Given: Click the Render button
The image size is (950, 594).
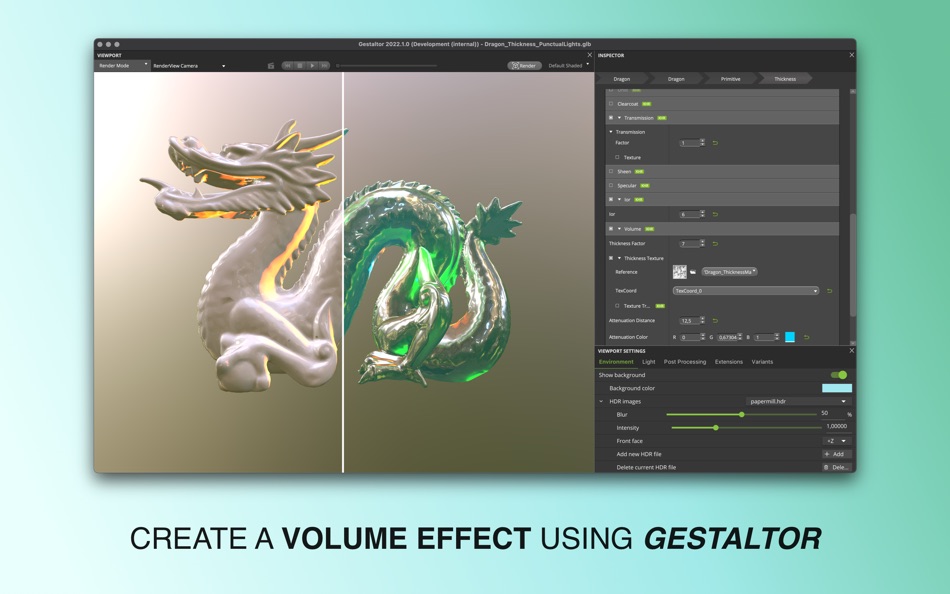Looking at the screenshot, I should pos(524,65).
